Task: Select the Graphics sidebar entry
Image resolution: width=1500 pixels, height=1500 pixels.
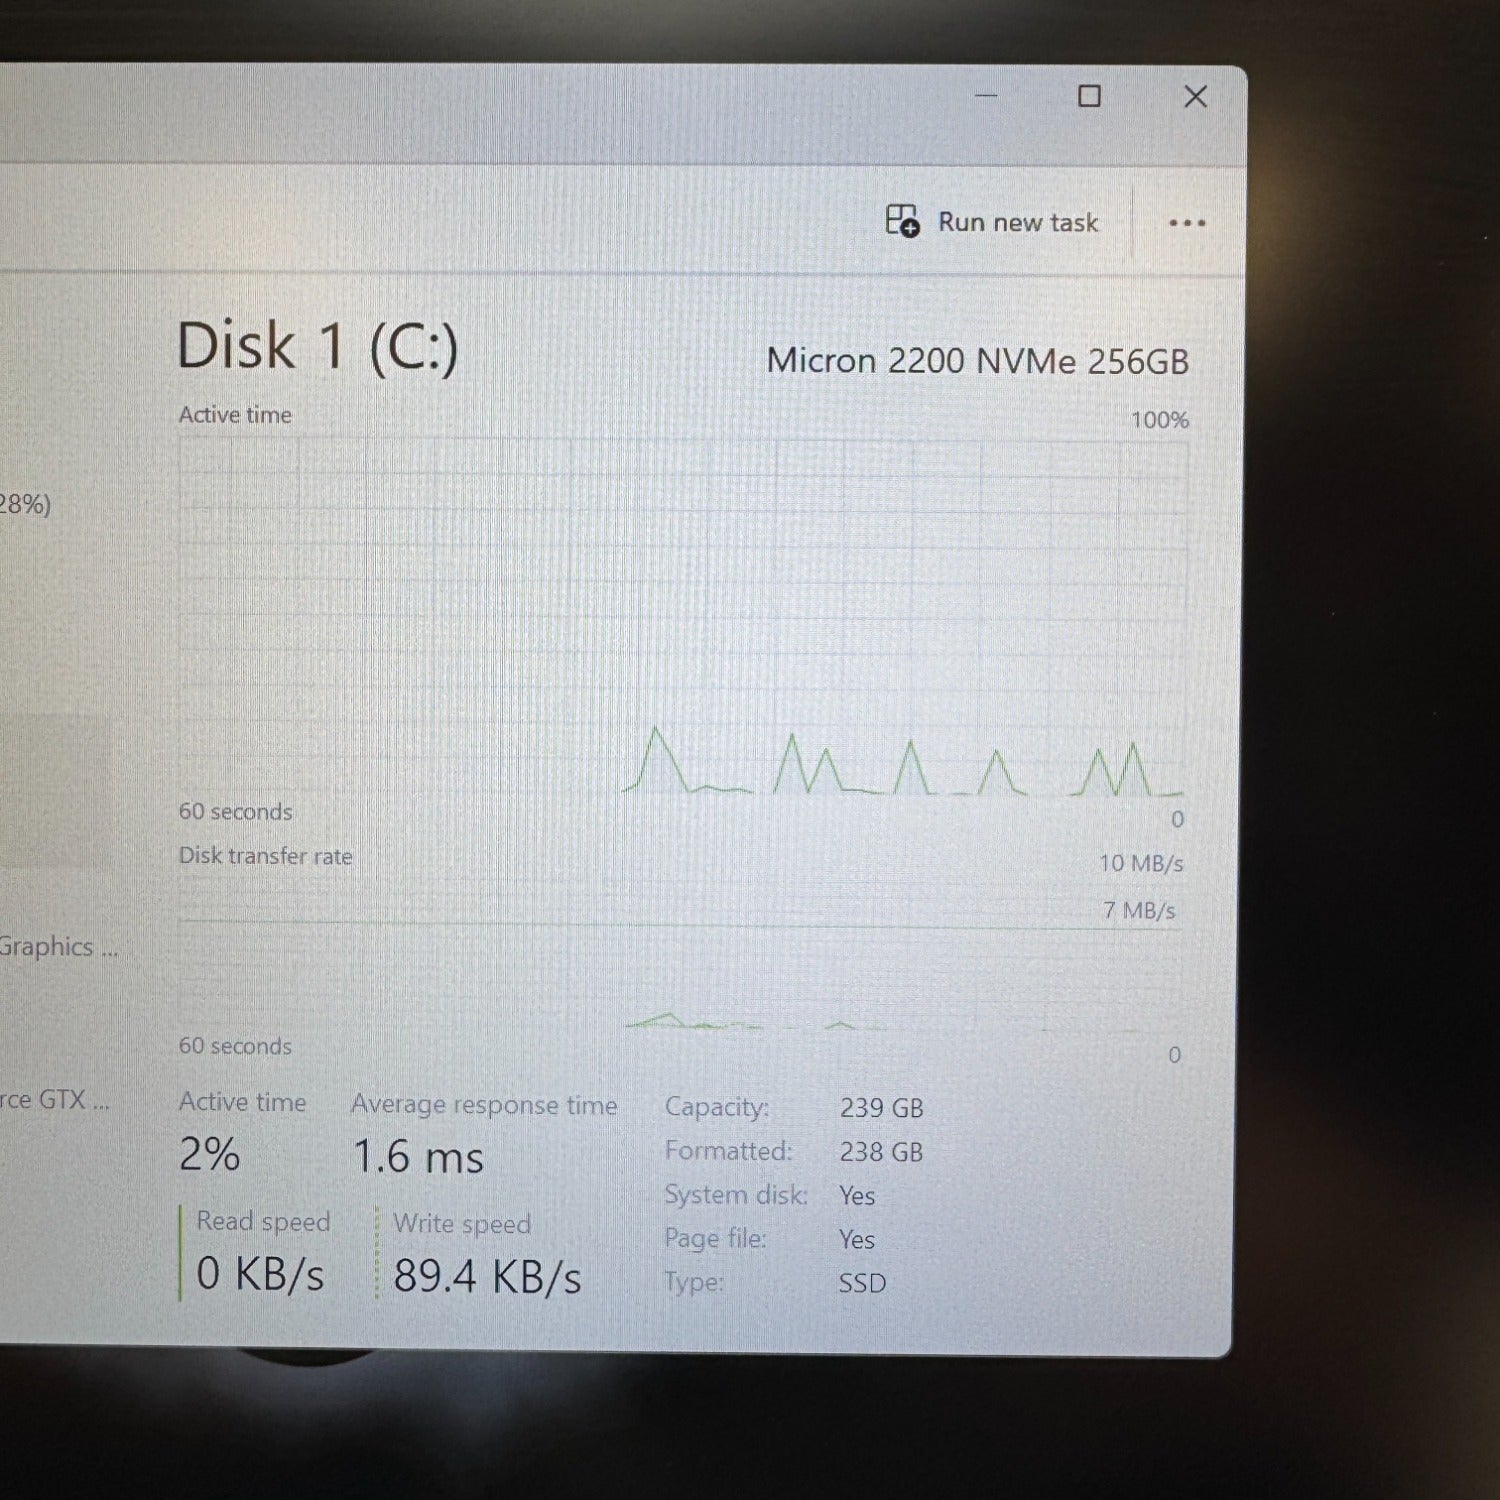Action: click(58, 947)
